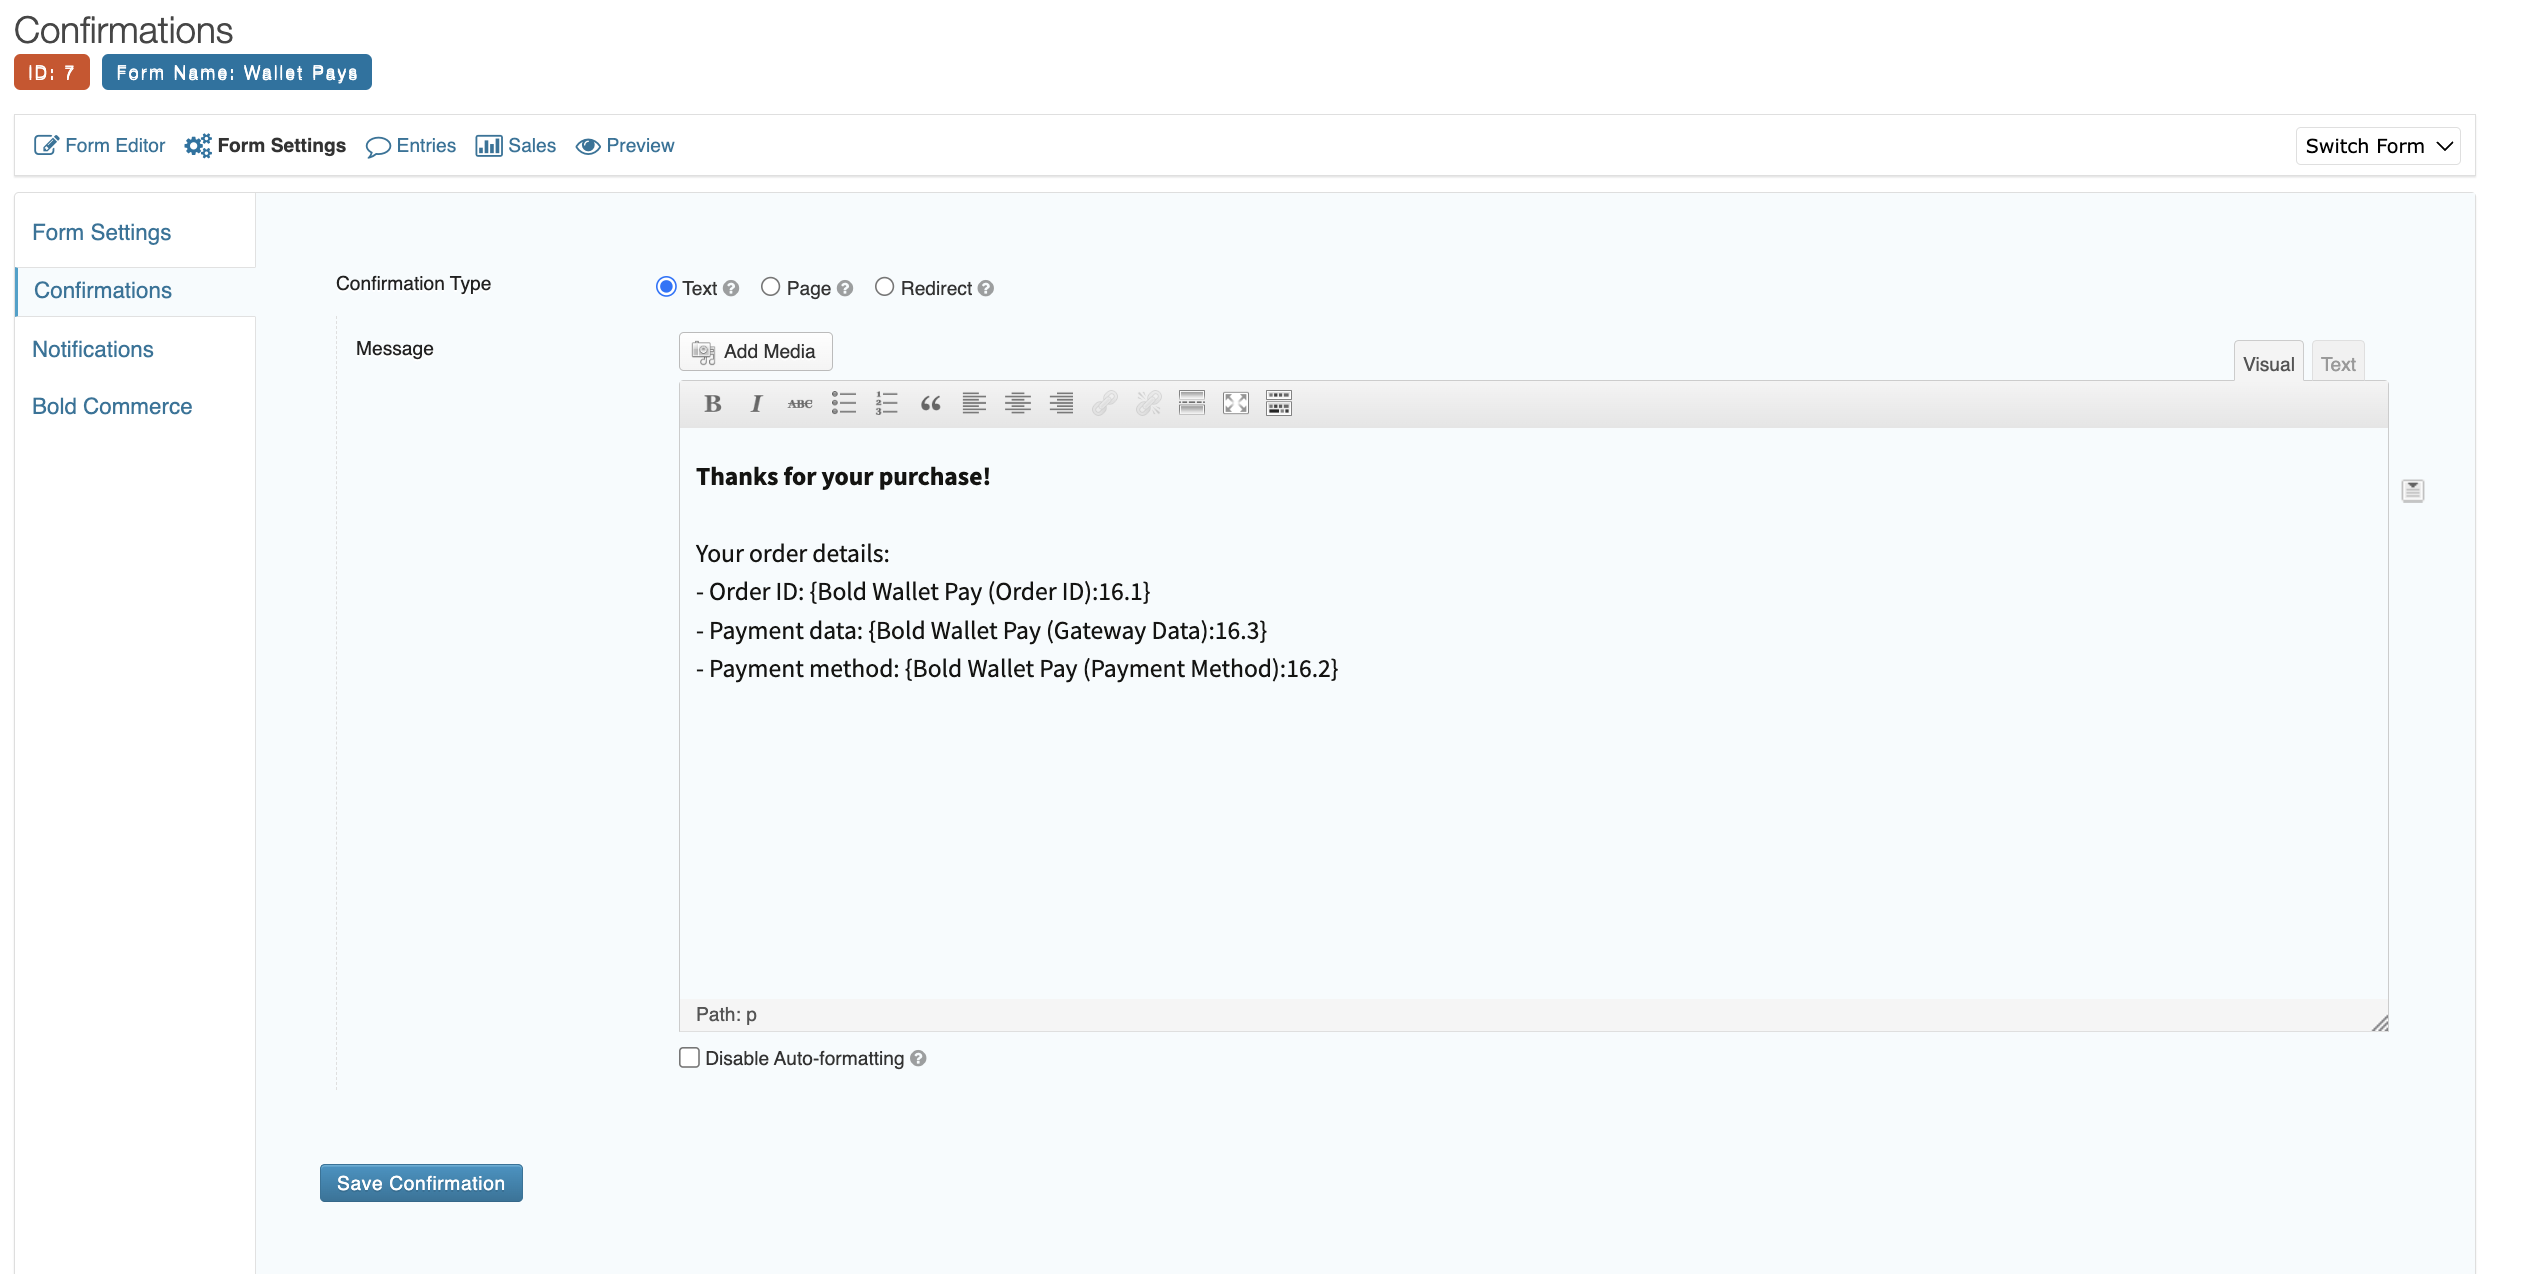Click the Ordered list icon

point(885,403)
